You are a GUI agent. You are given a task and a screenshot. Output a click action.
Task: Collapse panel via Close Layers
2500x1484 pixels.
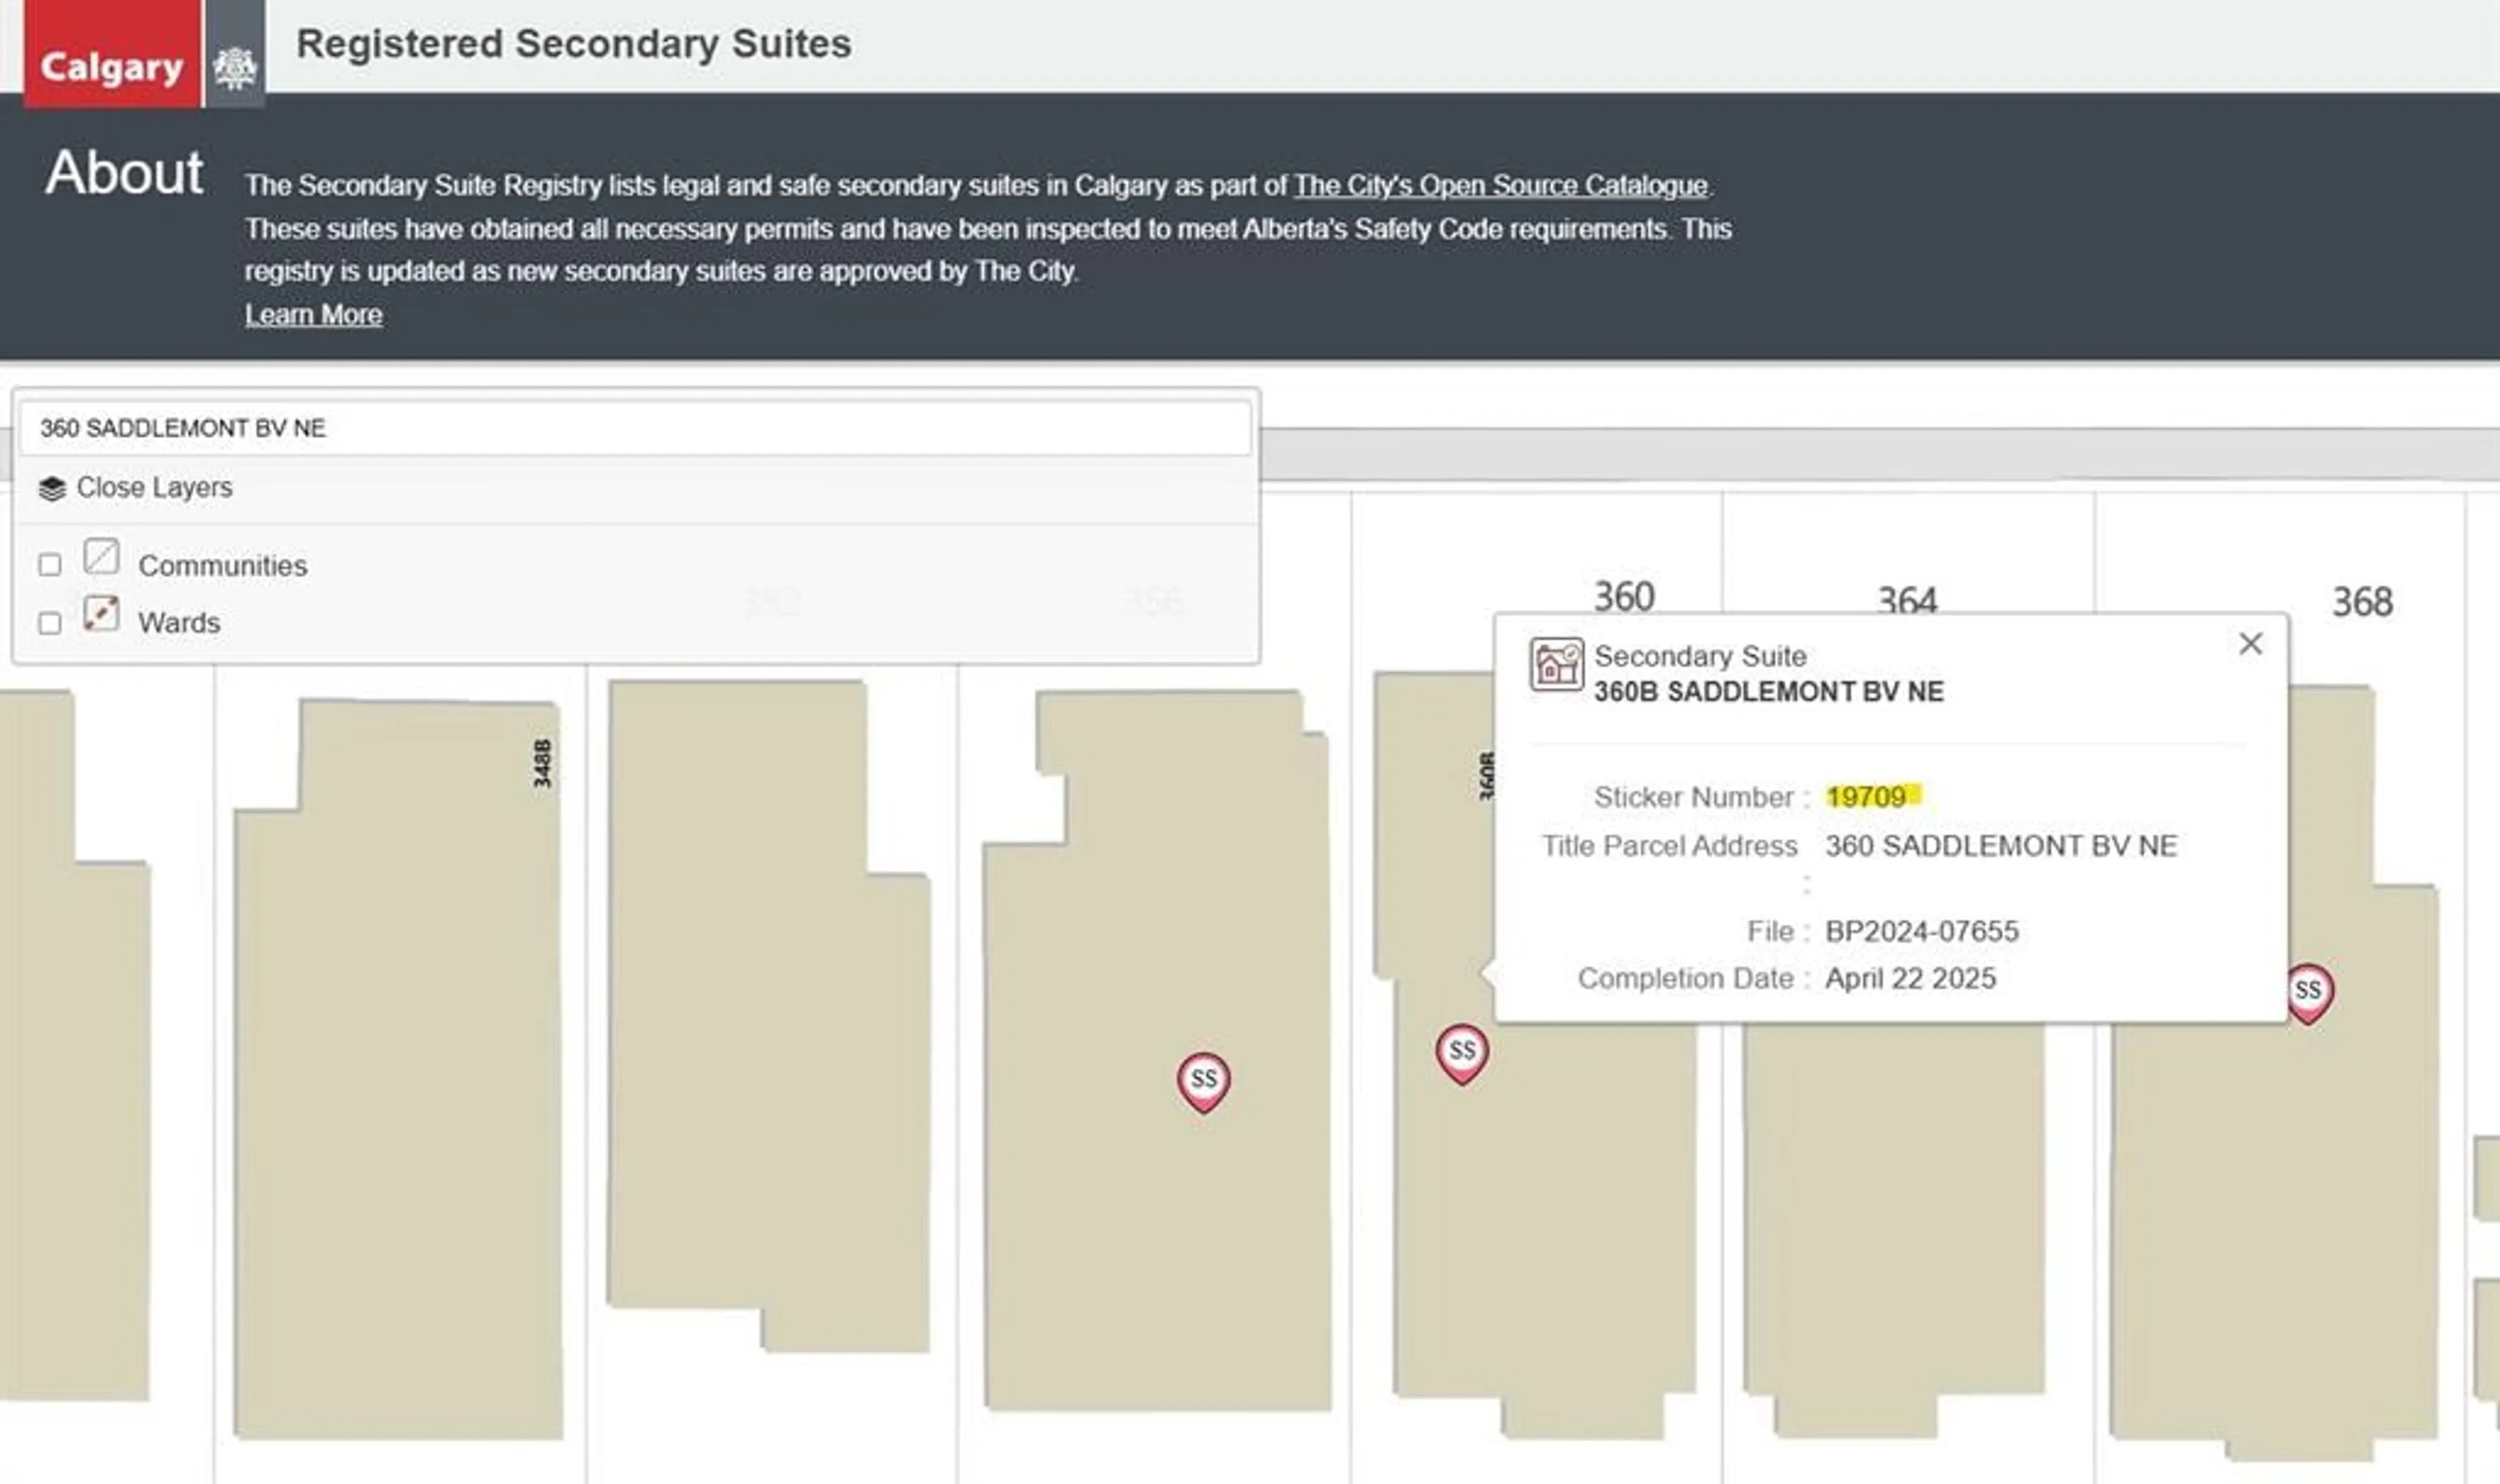(154, 488)
